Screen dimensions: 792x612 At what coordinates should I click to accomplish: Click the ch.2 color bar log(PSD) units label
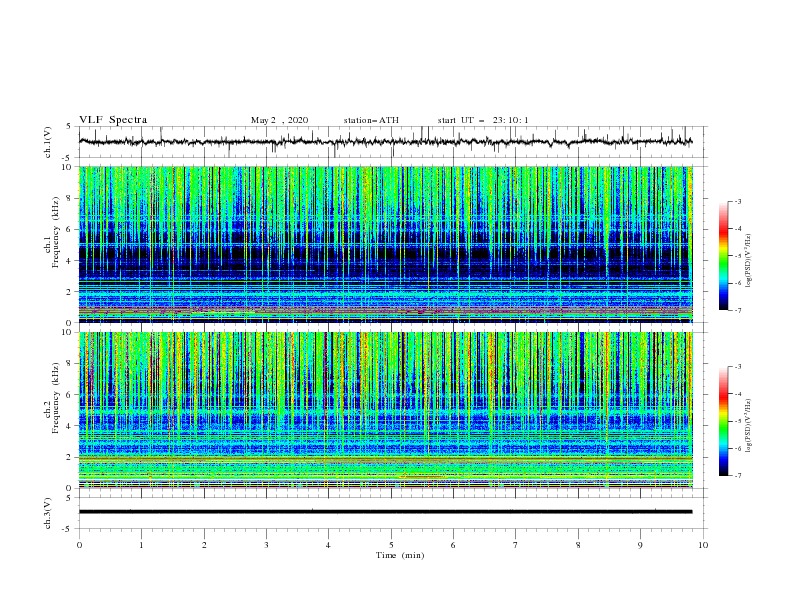coord(749,426)
